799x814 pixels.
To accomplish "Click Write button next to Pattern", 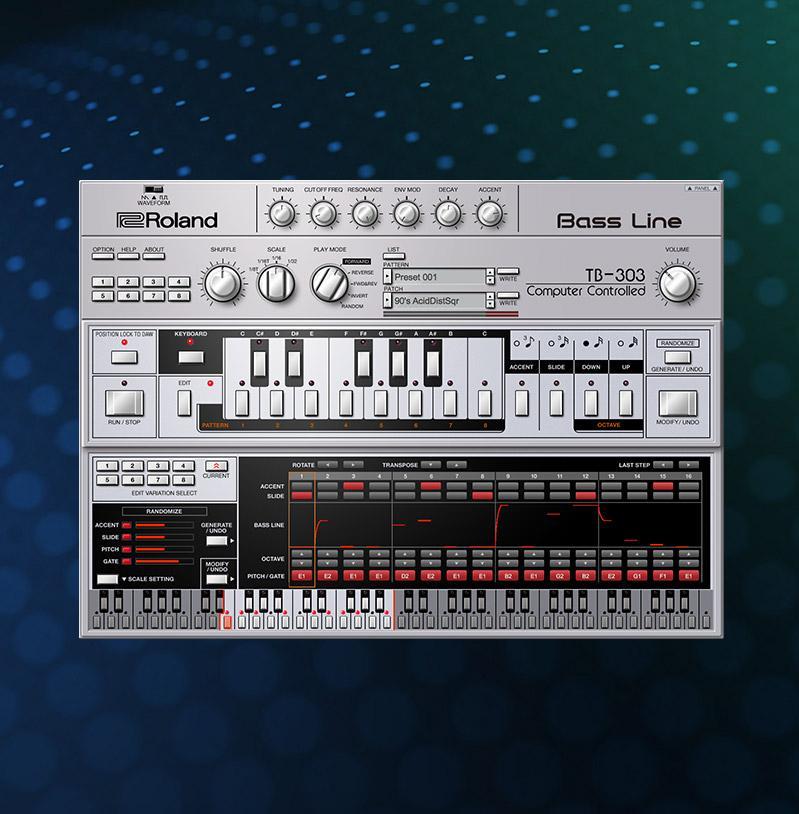I will (508, 271).
